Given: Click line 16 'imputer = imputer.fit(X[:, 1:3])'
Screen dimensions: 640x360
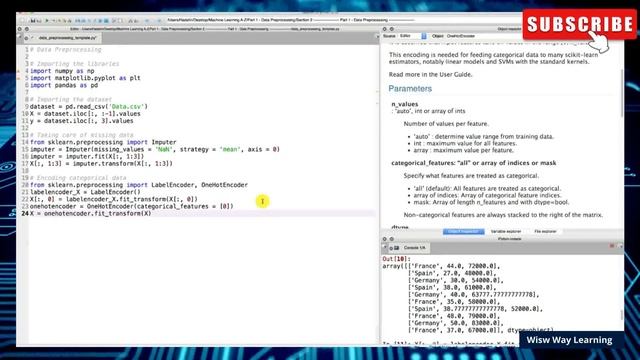Looking at the screenshot, I should coord(87,156).
